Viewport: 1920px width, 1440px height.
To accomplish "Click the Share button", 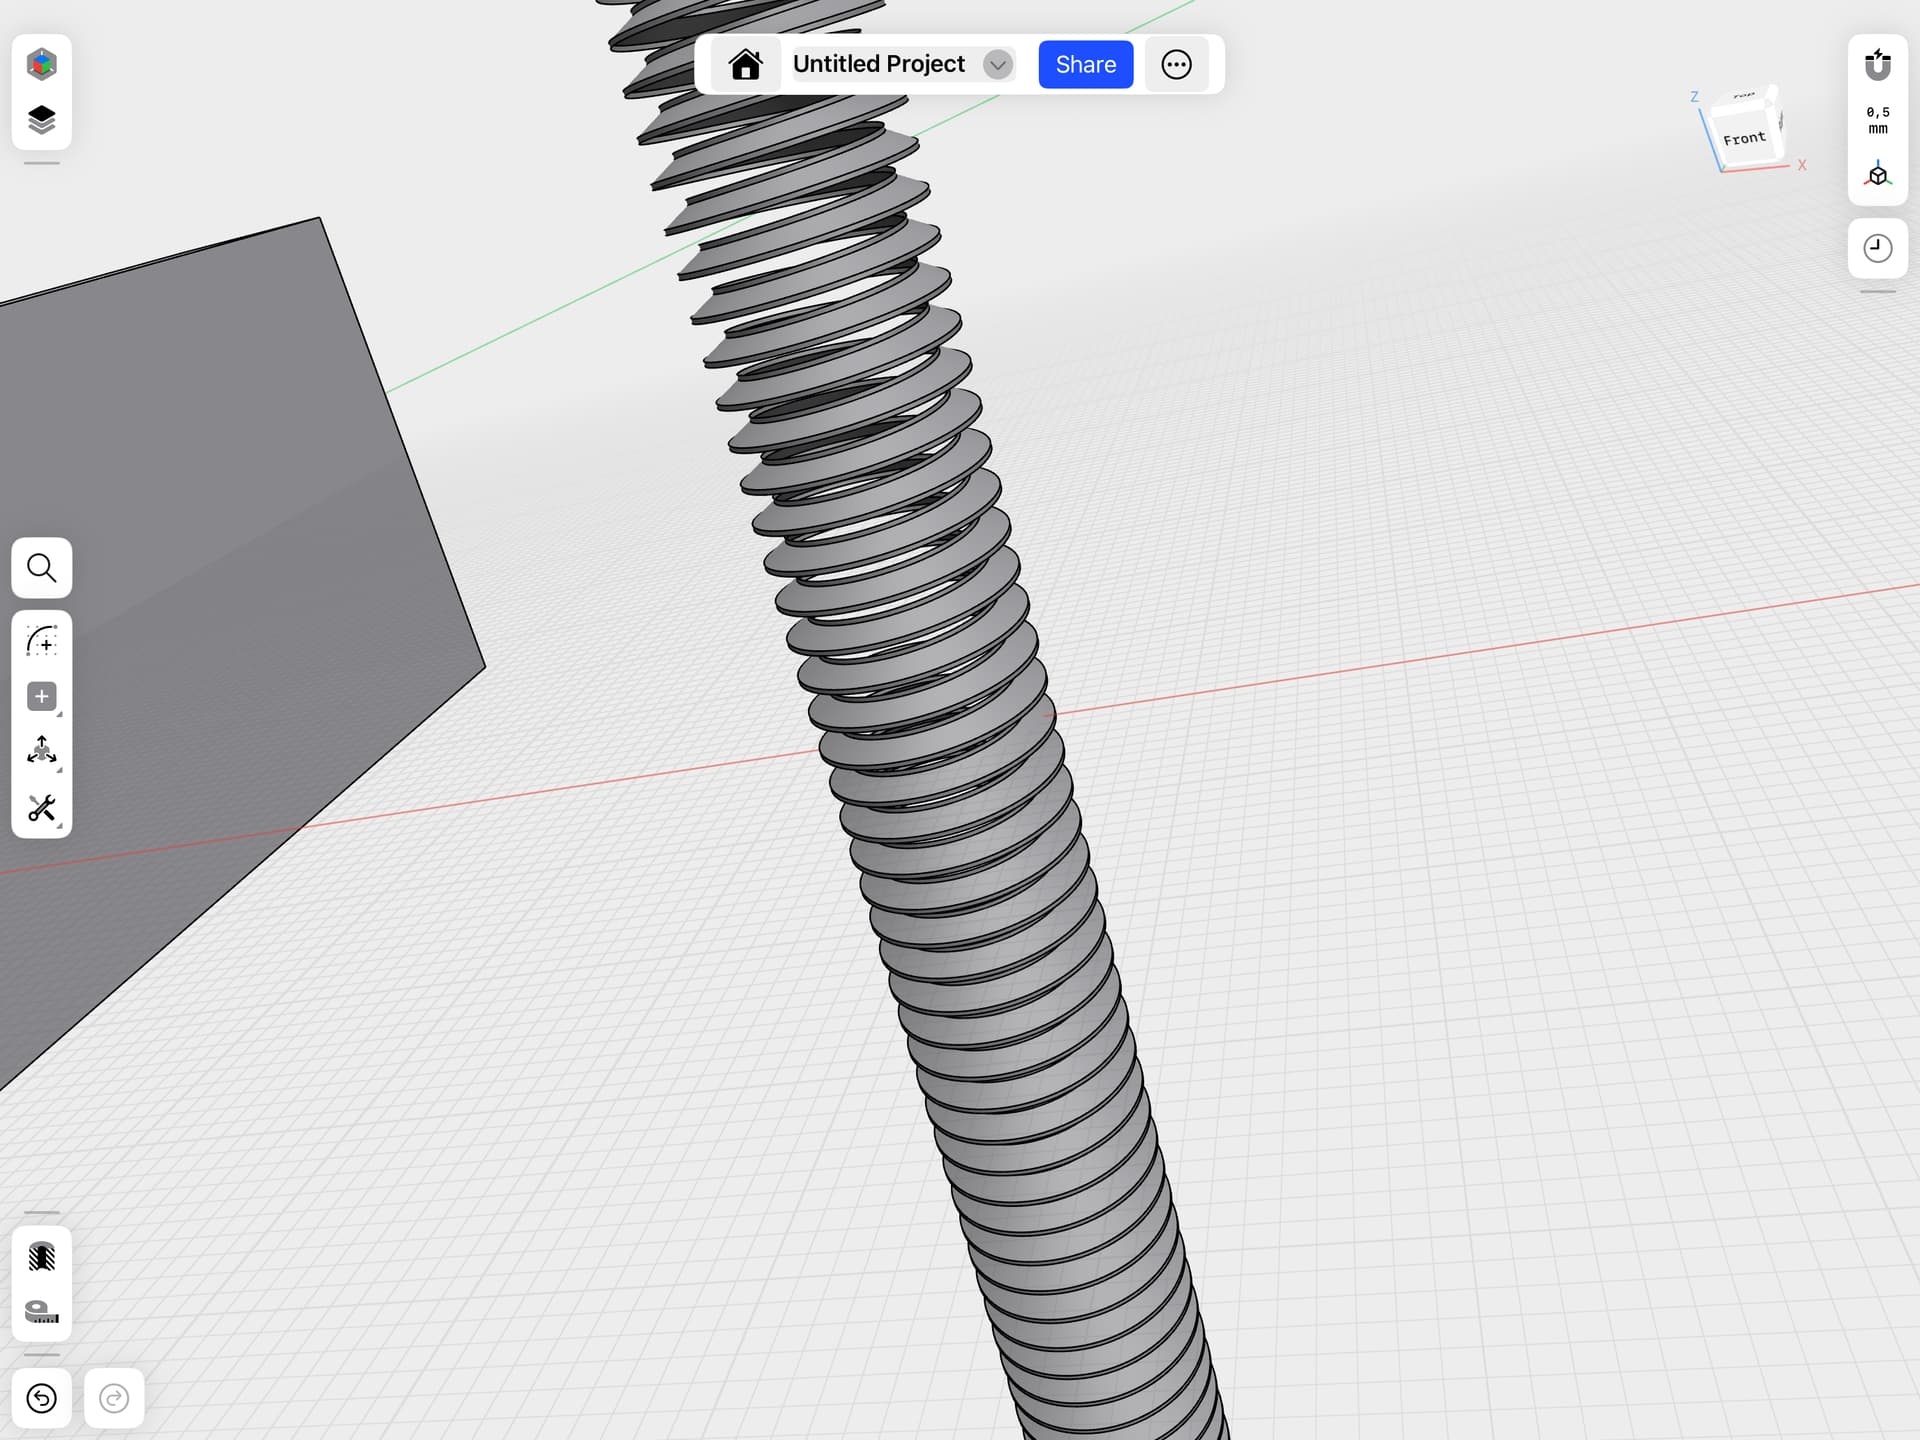I will (1085, 64).
